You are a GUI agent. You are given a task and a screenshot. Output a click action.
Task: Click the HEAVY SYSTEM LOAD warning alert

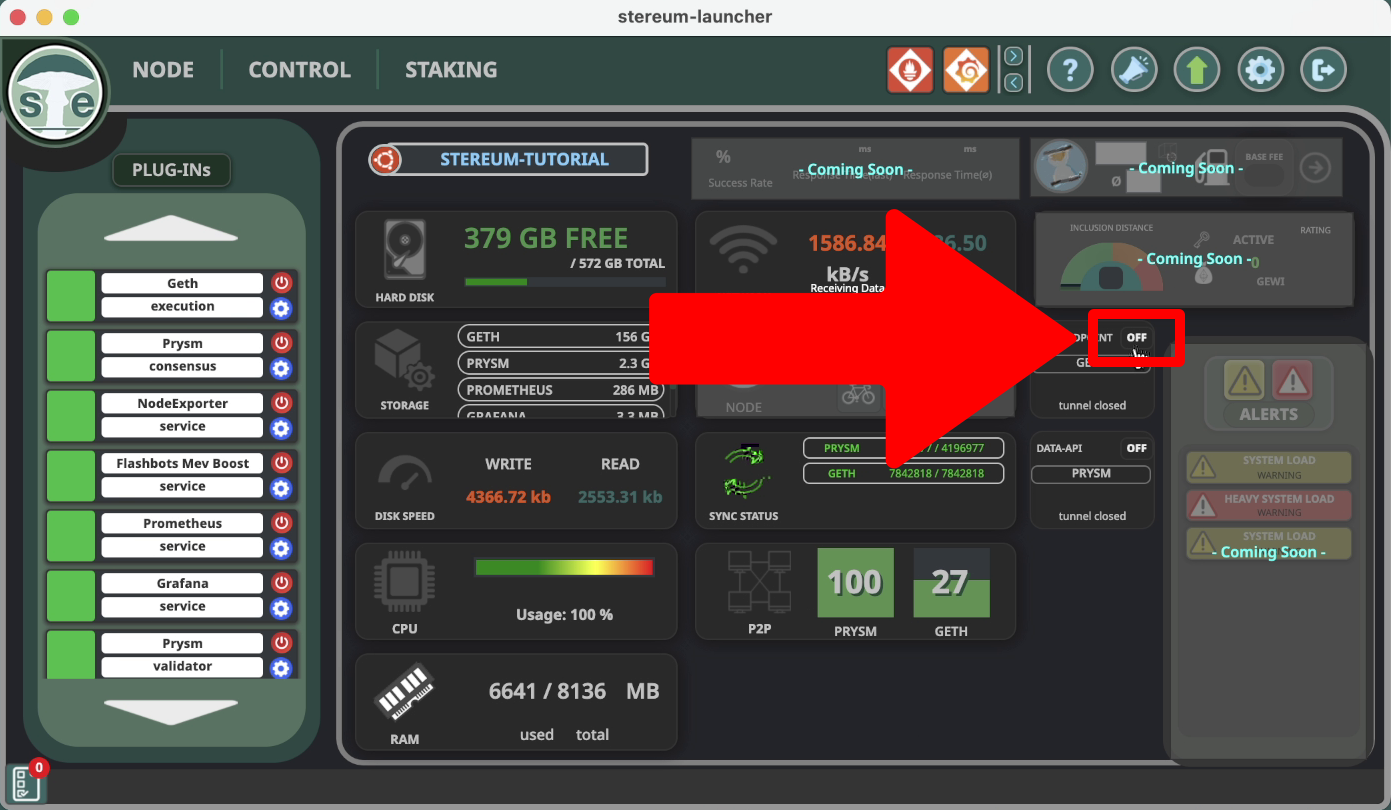pyautogui.click(x=1268, y=505)
